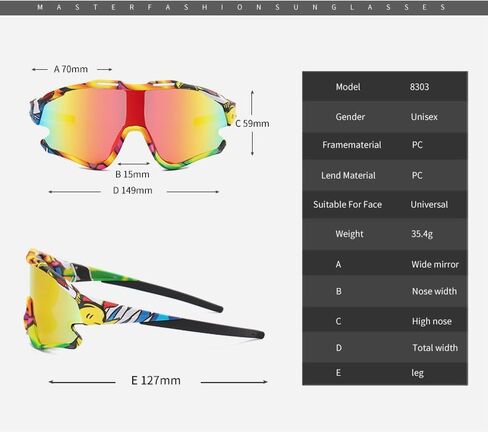Click the front-view sunglasses image
Viewport: 488px width, 432px height.
pyautogui.click(x=132, y=124)
